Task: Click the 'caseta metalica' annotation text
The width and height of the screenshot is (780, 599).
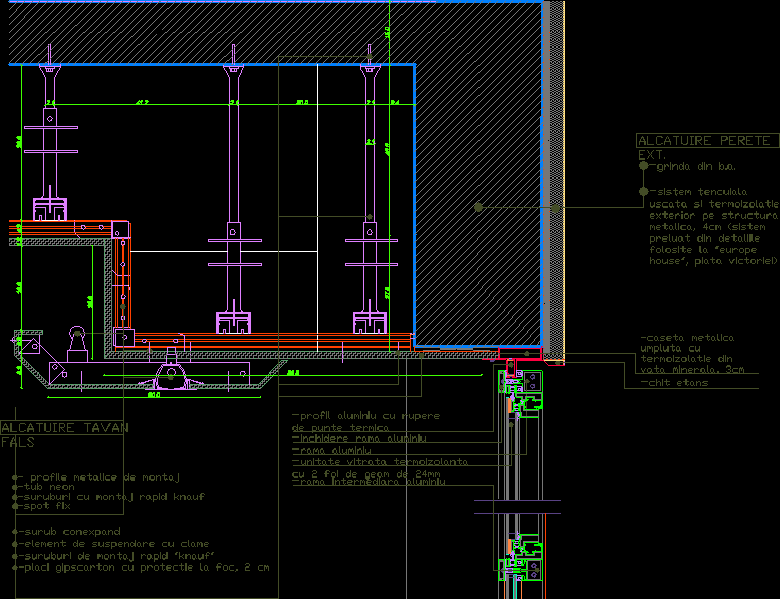Action: (x=689, y=338)
